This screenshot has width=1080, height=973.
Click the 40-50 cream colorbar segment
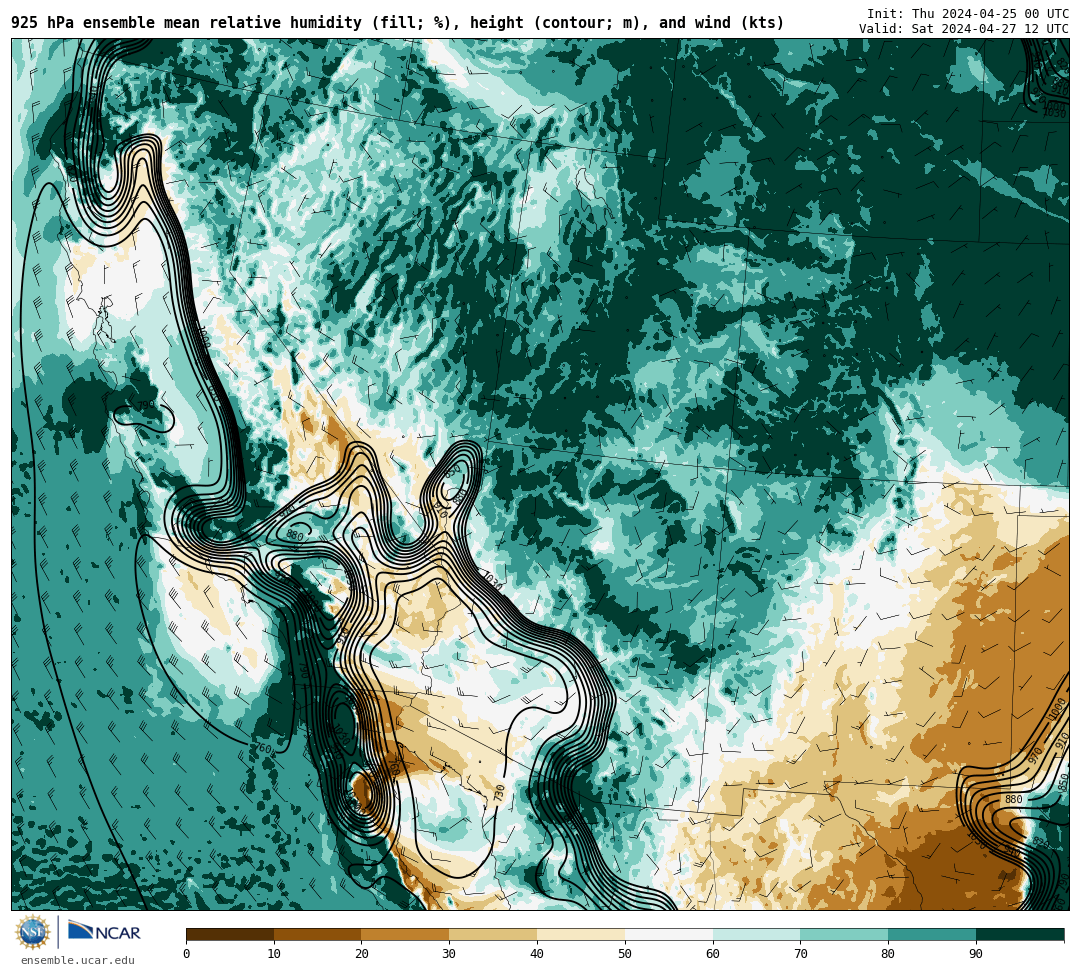coord(581,934)
